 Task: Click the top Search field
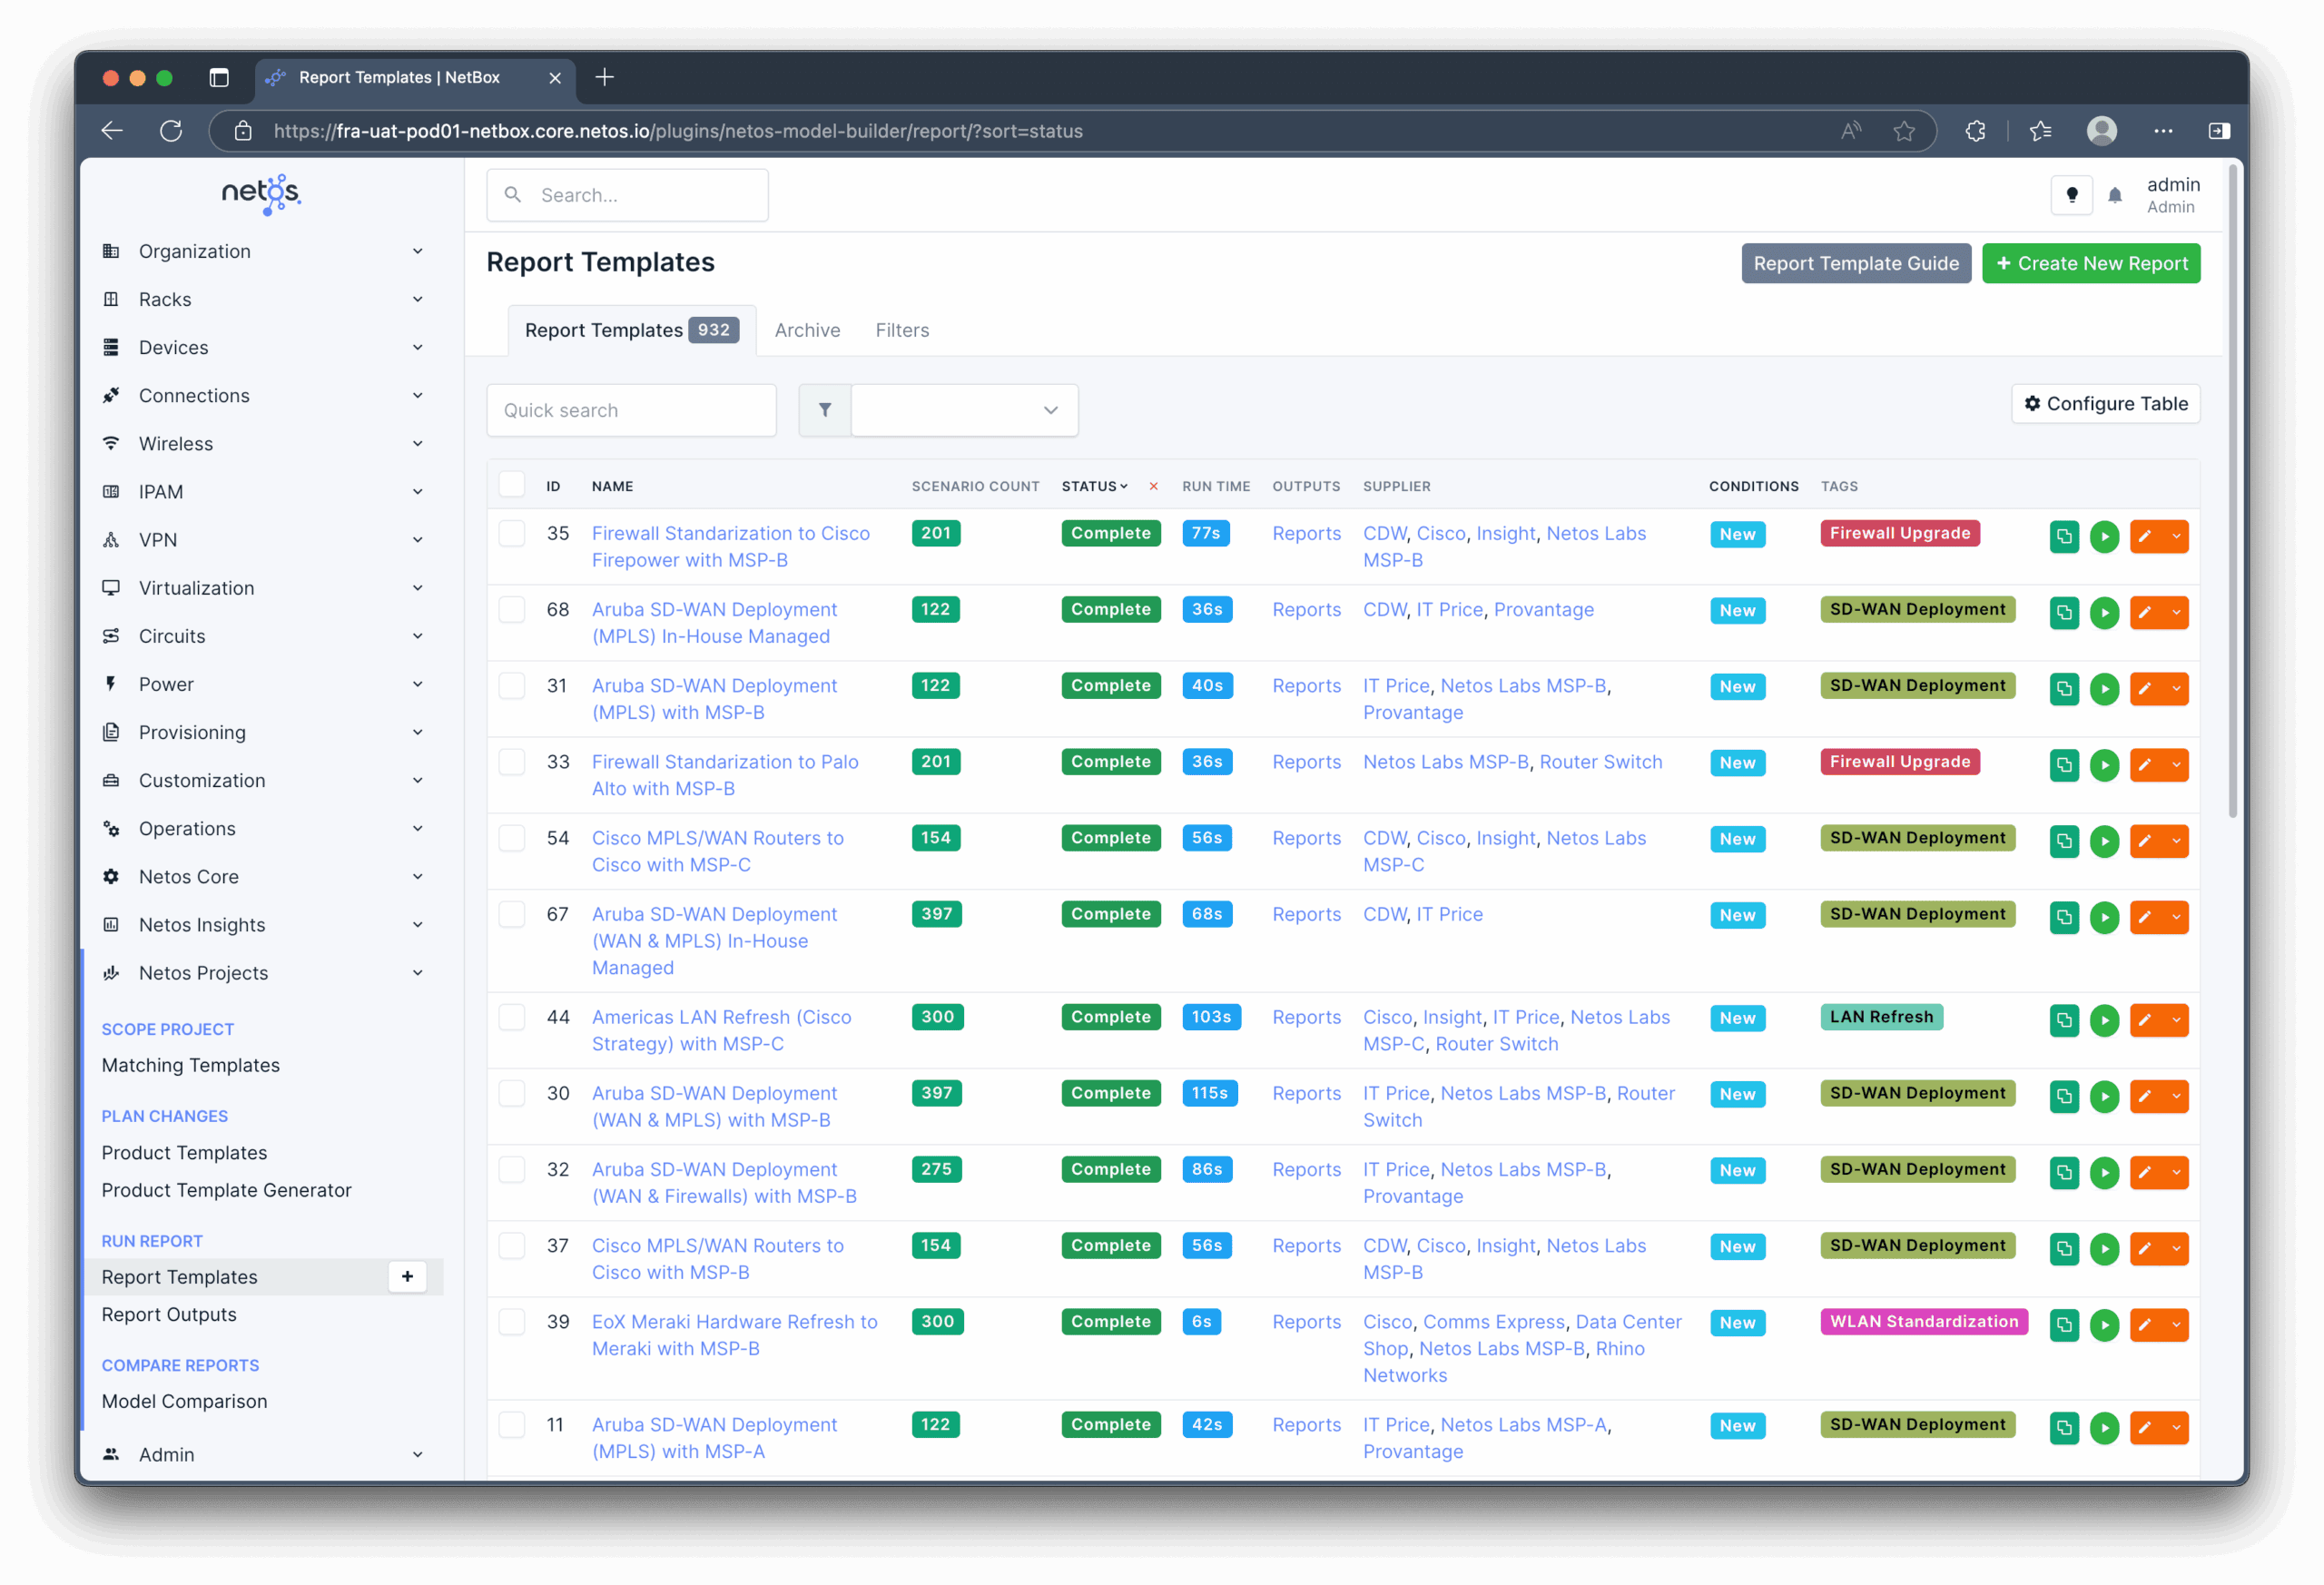(627, 195)
